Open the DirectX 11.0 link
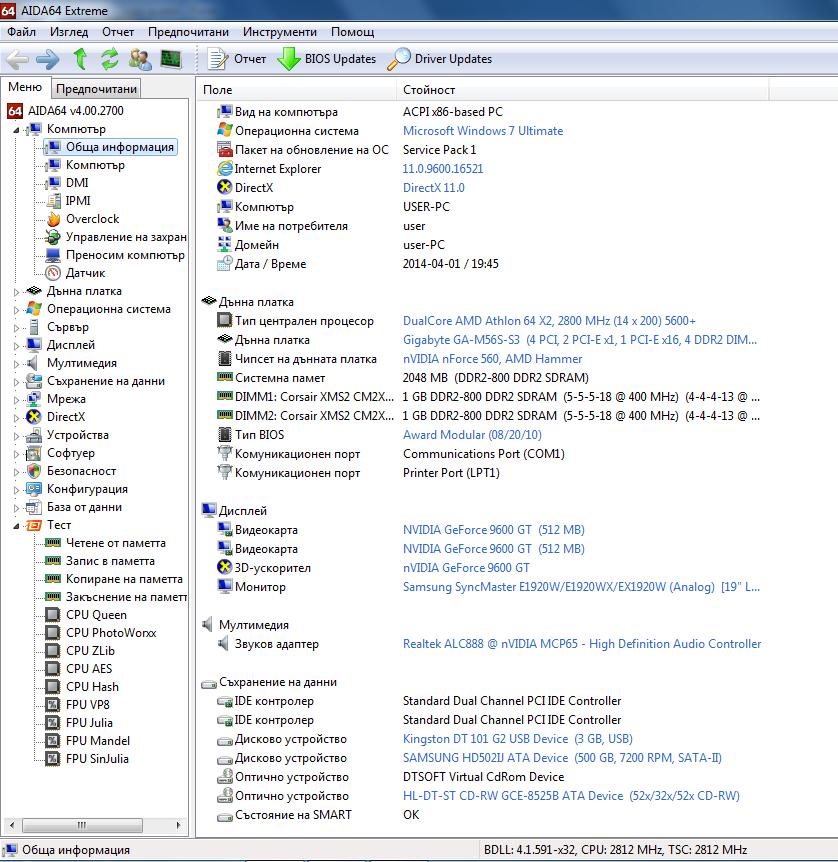The height and width of the screenshot is (862, 838). [x=433, y=188]
